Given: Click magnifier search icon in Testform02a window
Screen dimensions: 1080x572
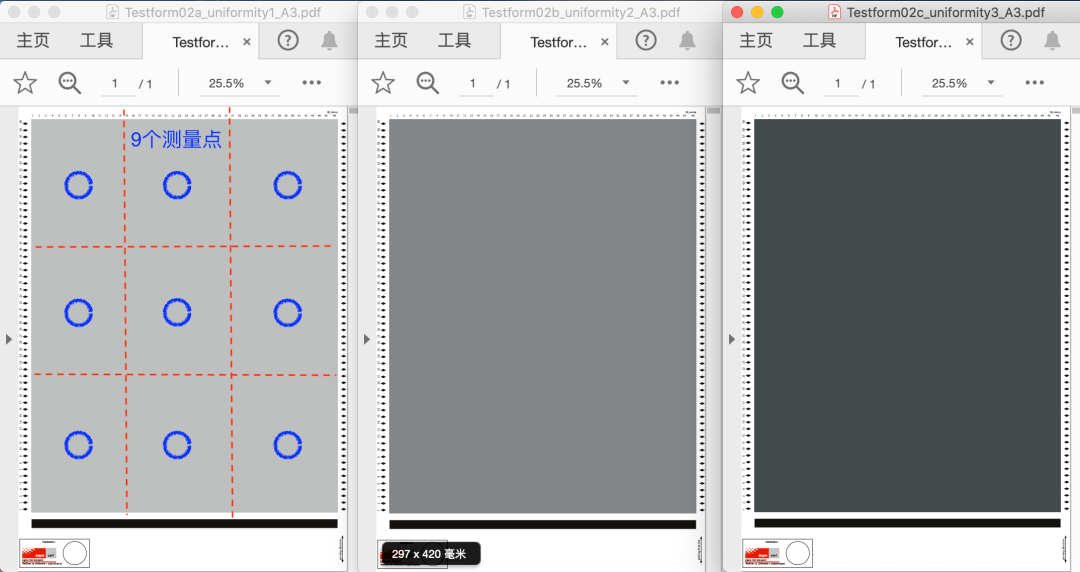Looking at the screenshot, I should coord(69,83).
